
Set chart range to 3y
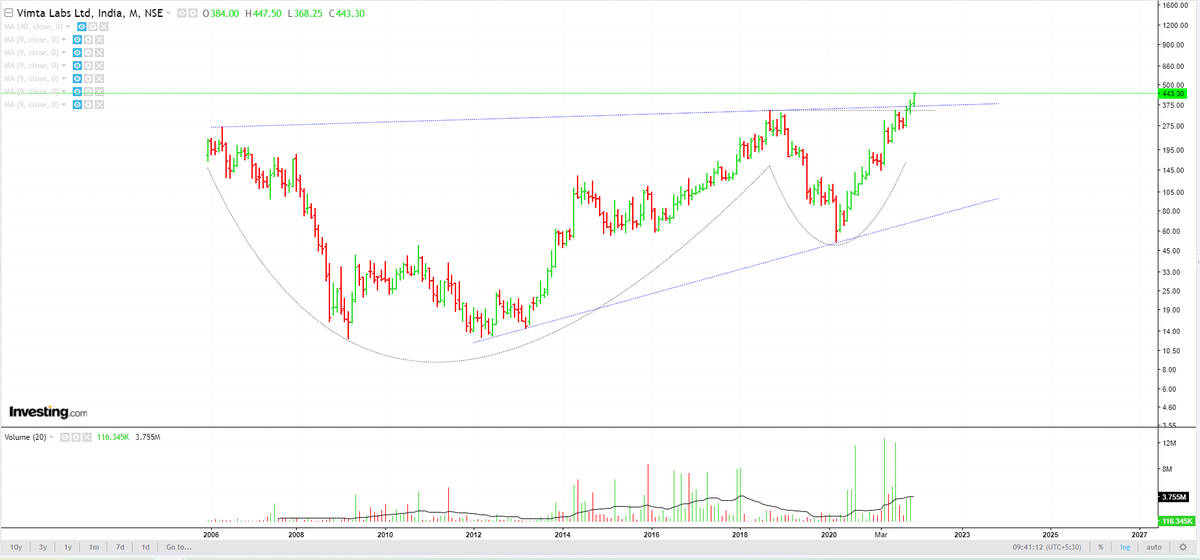[x=43, y=547]
